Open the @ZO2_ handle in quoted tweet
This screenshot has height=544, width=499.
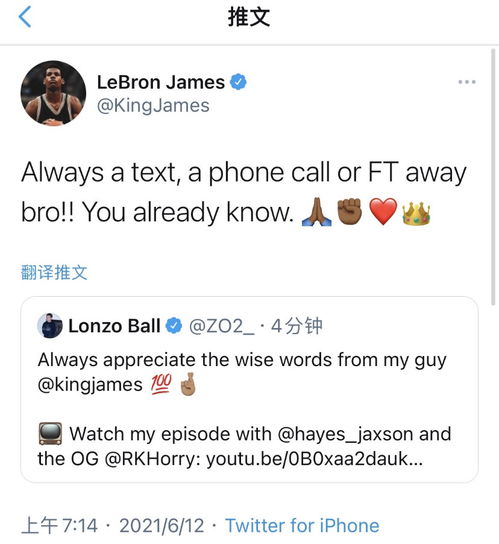(x=221, y=326)
